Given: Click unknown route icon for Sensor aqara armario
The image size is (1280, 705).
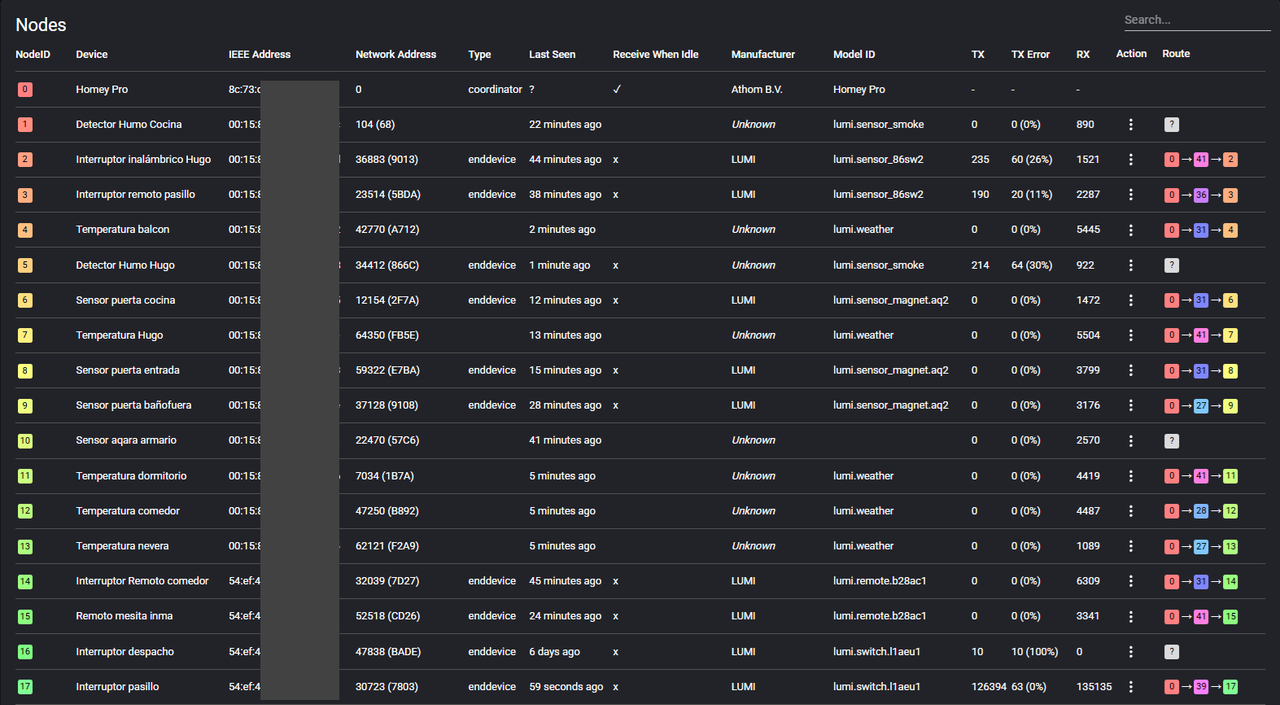Looking at the screenshot, I should click(1171, 441).
